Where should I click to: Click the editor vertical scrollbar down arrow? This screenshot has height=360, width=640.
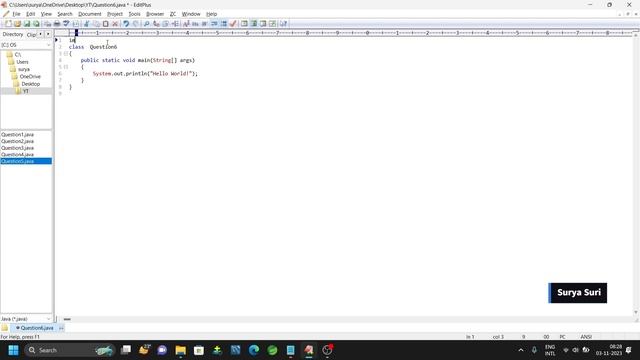[636, 312]
